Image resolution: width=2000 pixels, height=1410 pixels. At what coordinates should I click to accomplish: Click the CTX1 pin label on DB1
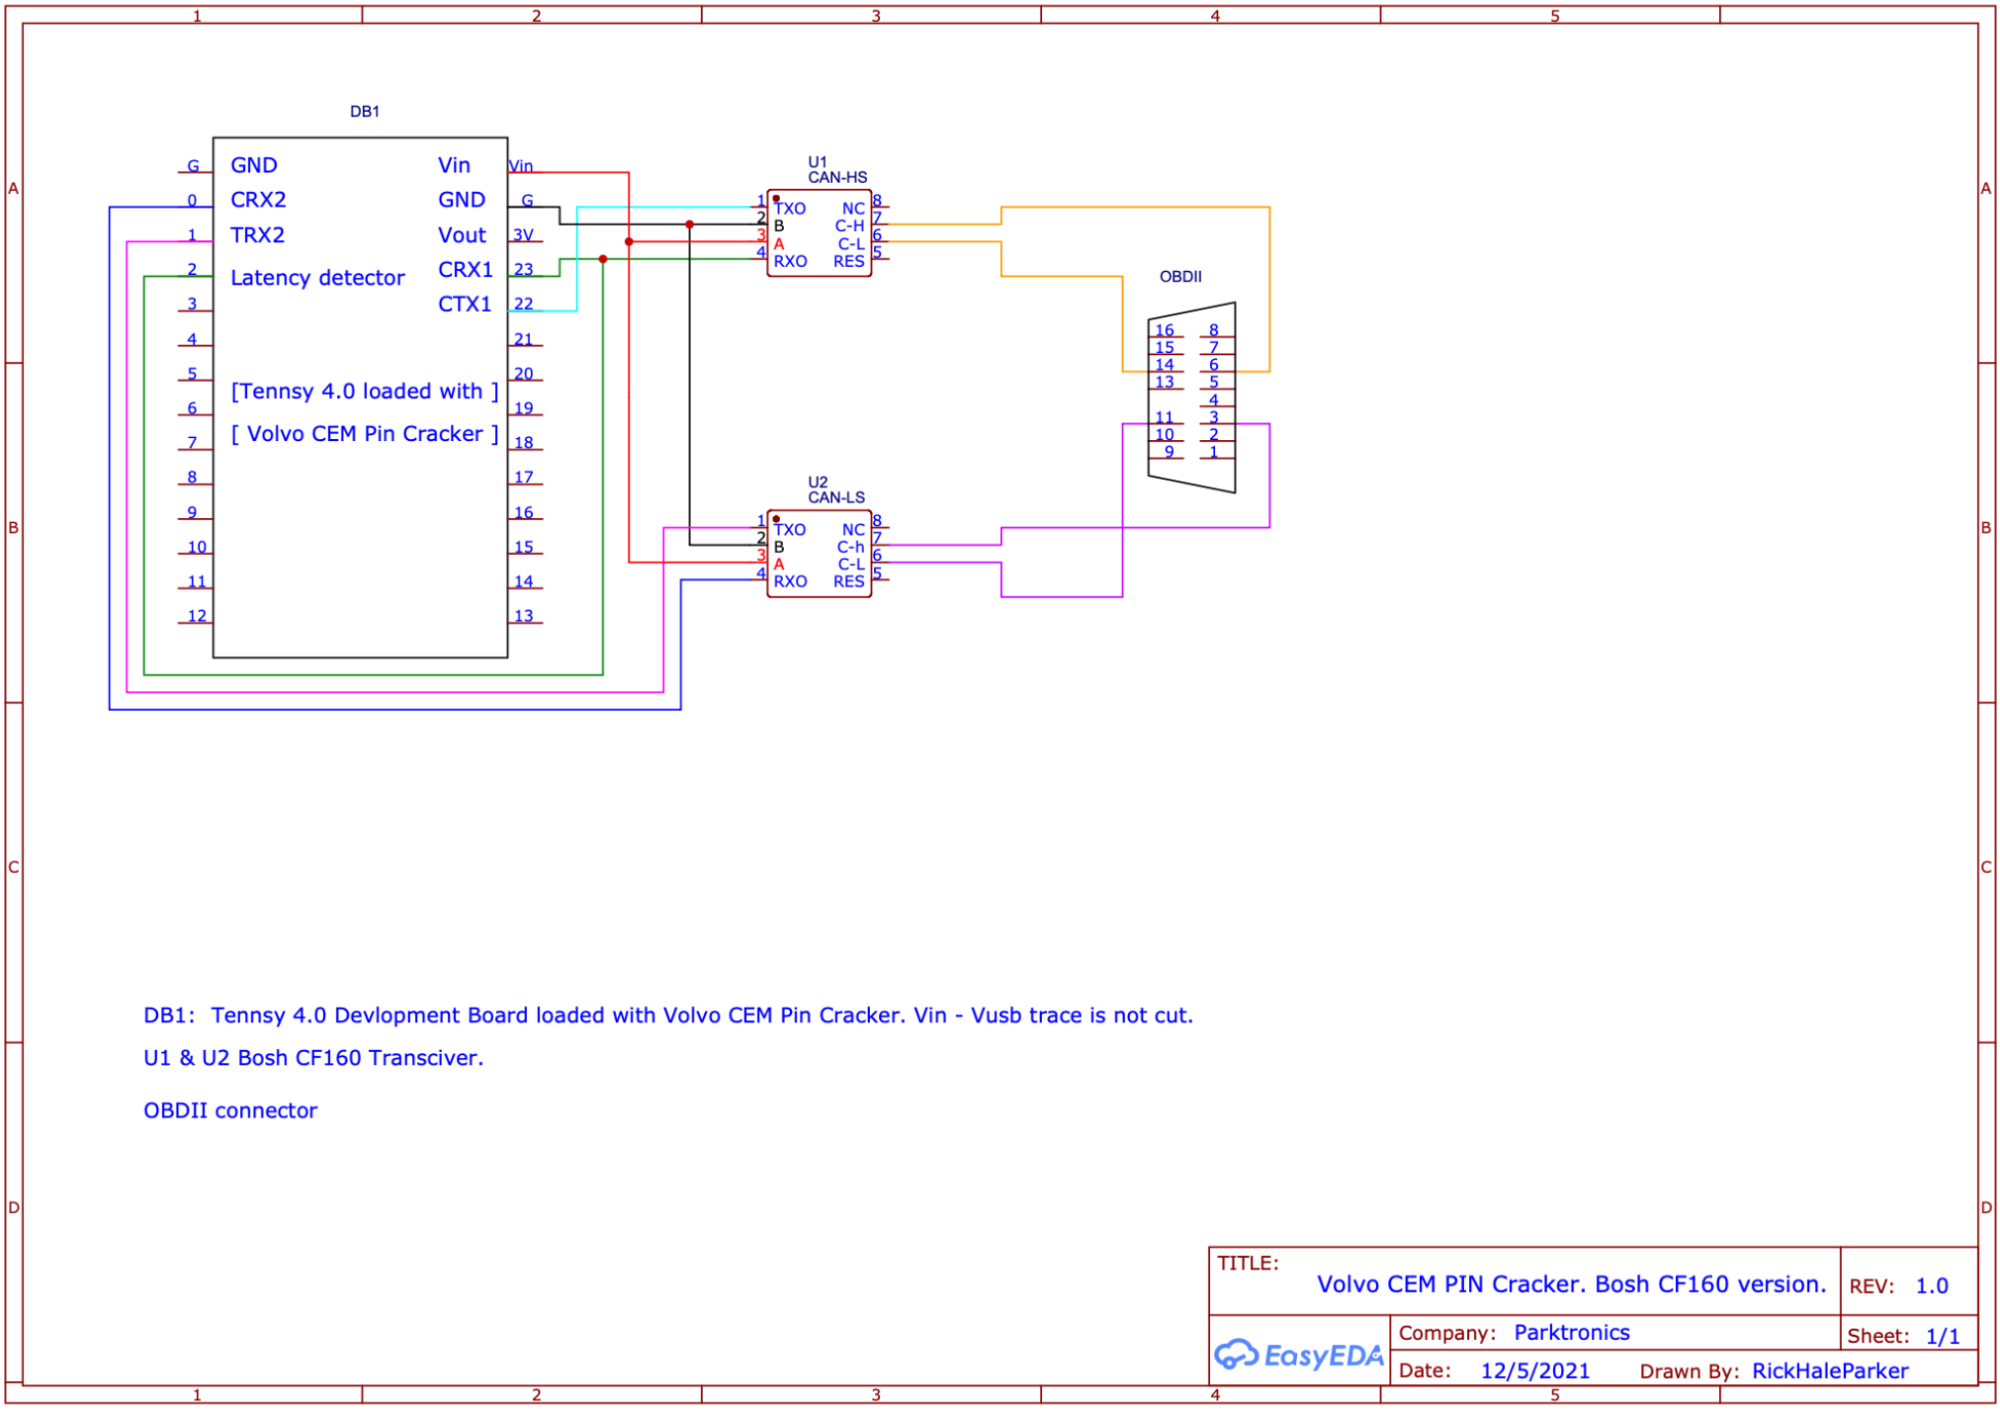(x=465, y=304)
